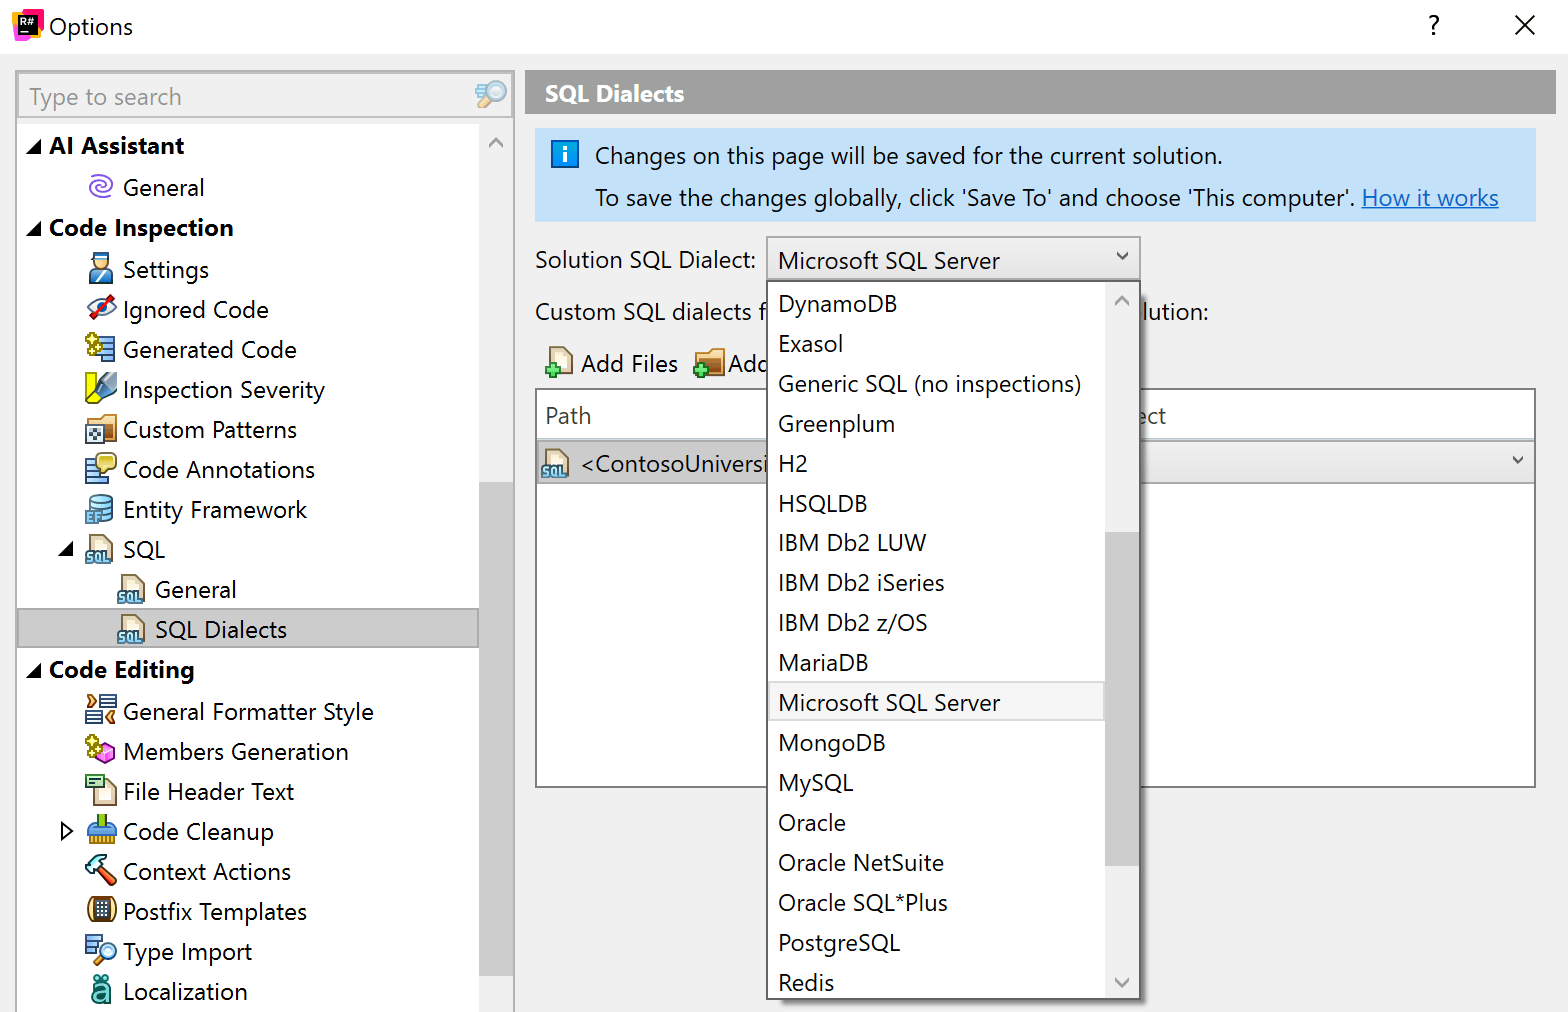The height and width of the screenshot is (1012, 1568).
Task: Click the search magnifier icon
Action: click(x=490, y=95)
